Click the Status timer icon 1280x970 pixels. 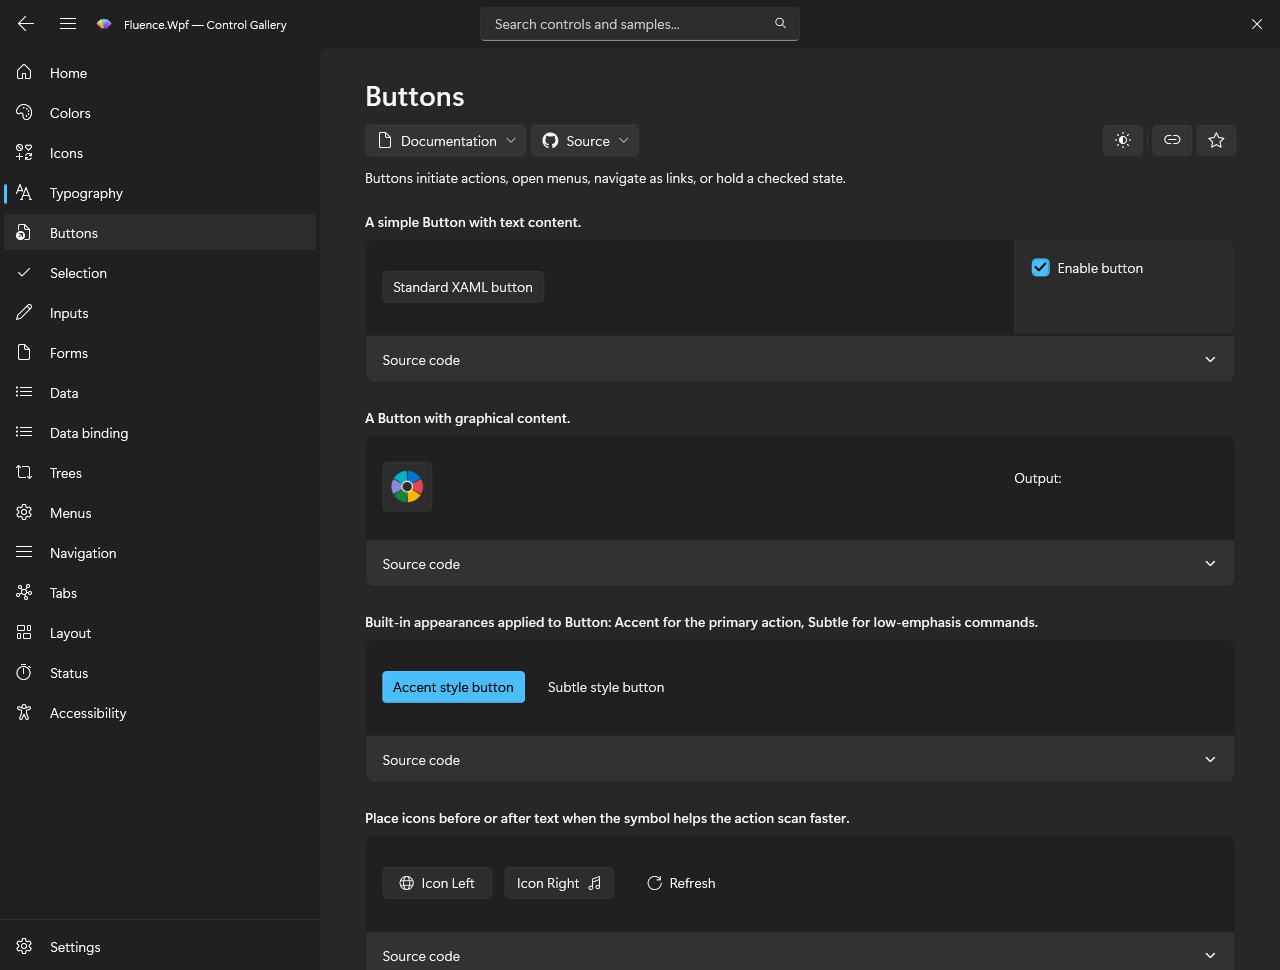(24, 672)
